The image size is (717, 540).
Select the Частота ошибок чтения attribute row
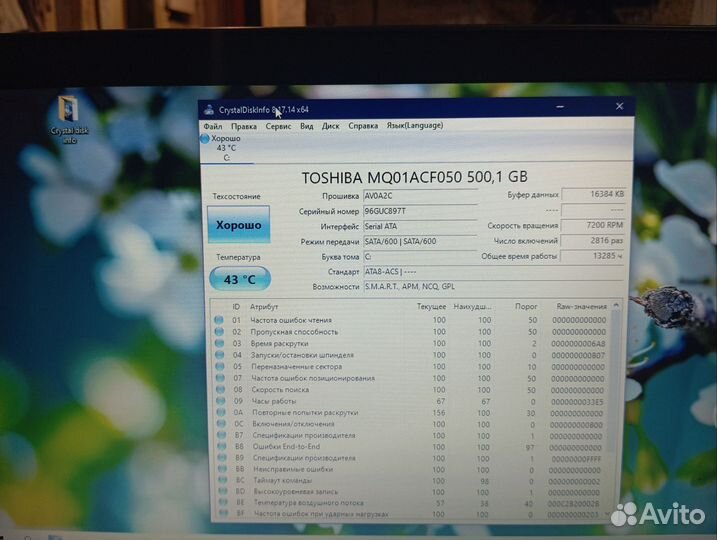pos(411,320)
